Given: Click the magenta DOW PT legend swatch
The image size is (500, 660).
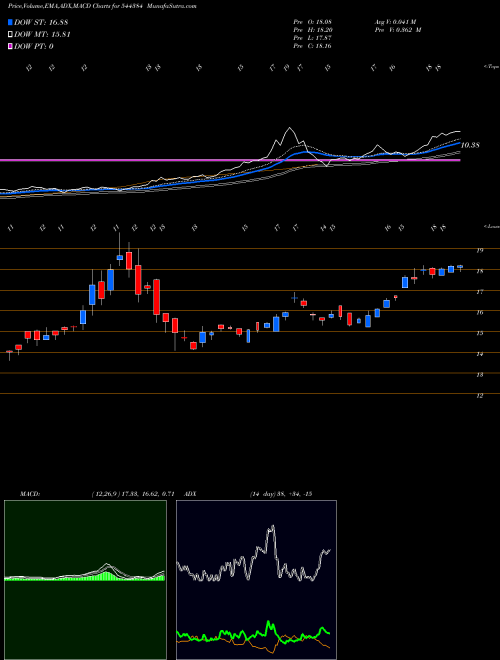Looking at the screenshot, I should click(10, 46).
